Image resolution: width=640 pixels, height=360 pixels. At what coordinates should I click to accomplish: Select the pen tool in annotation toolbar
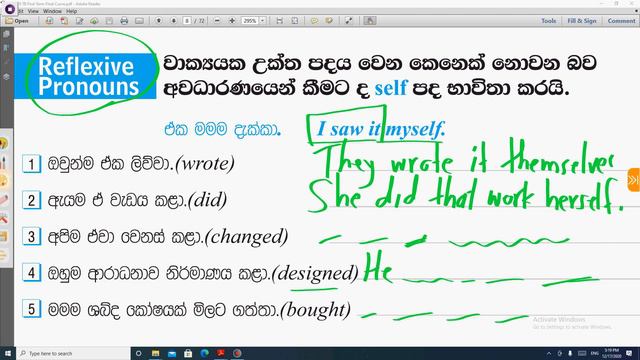[x=4, y=162]
